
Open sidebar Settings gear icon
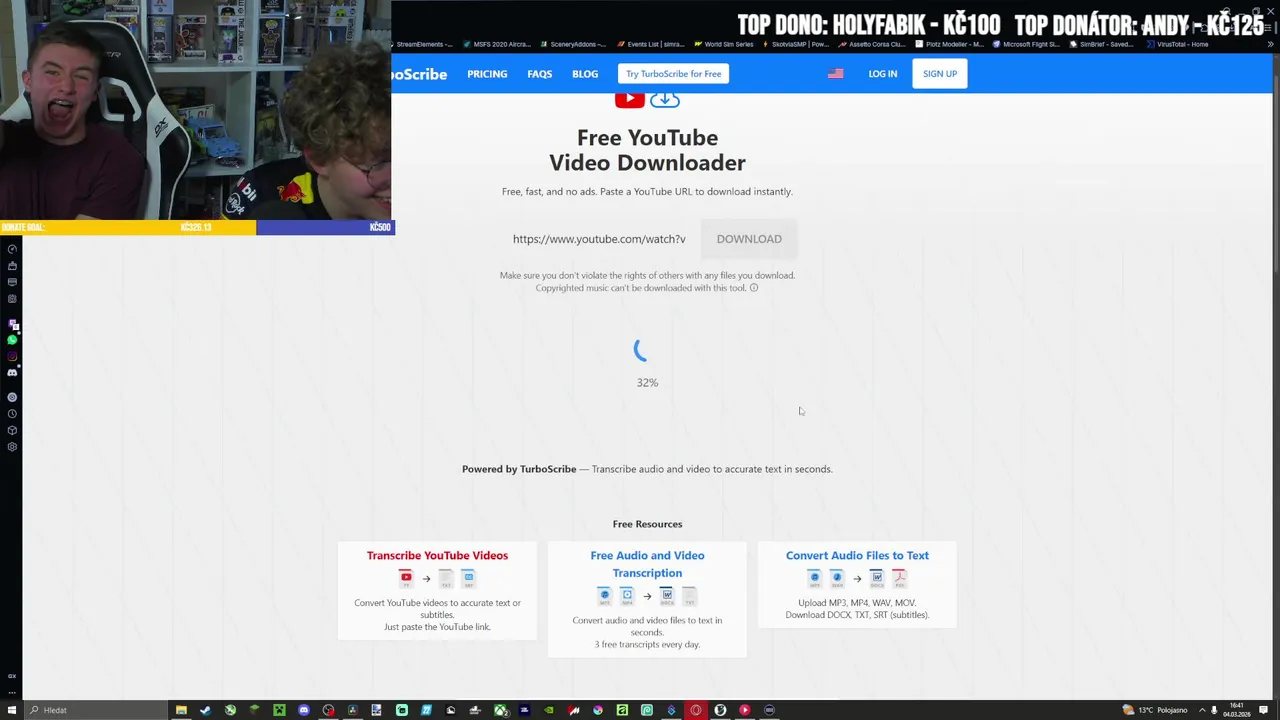[x=12, y=447]
